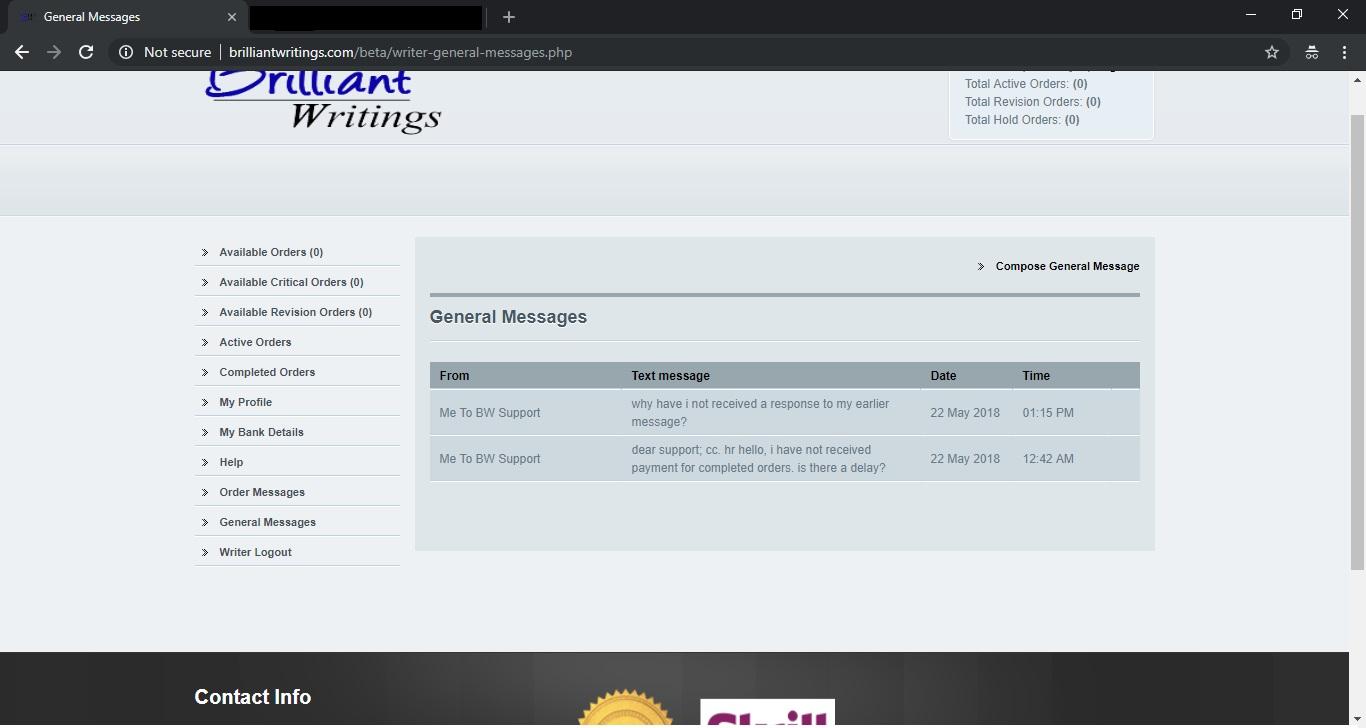Open Available Revision Orders (0)
This screenshot has height=728, width=1366.
pos(295,312)
